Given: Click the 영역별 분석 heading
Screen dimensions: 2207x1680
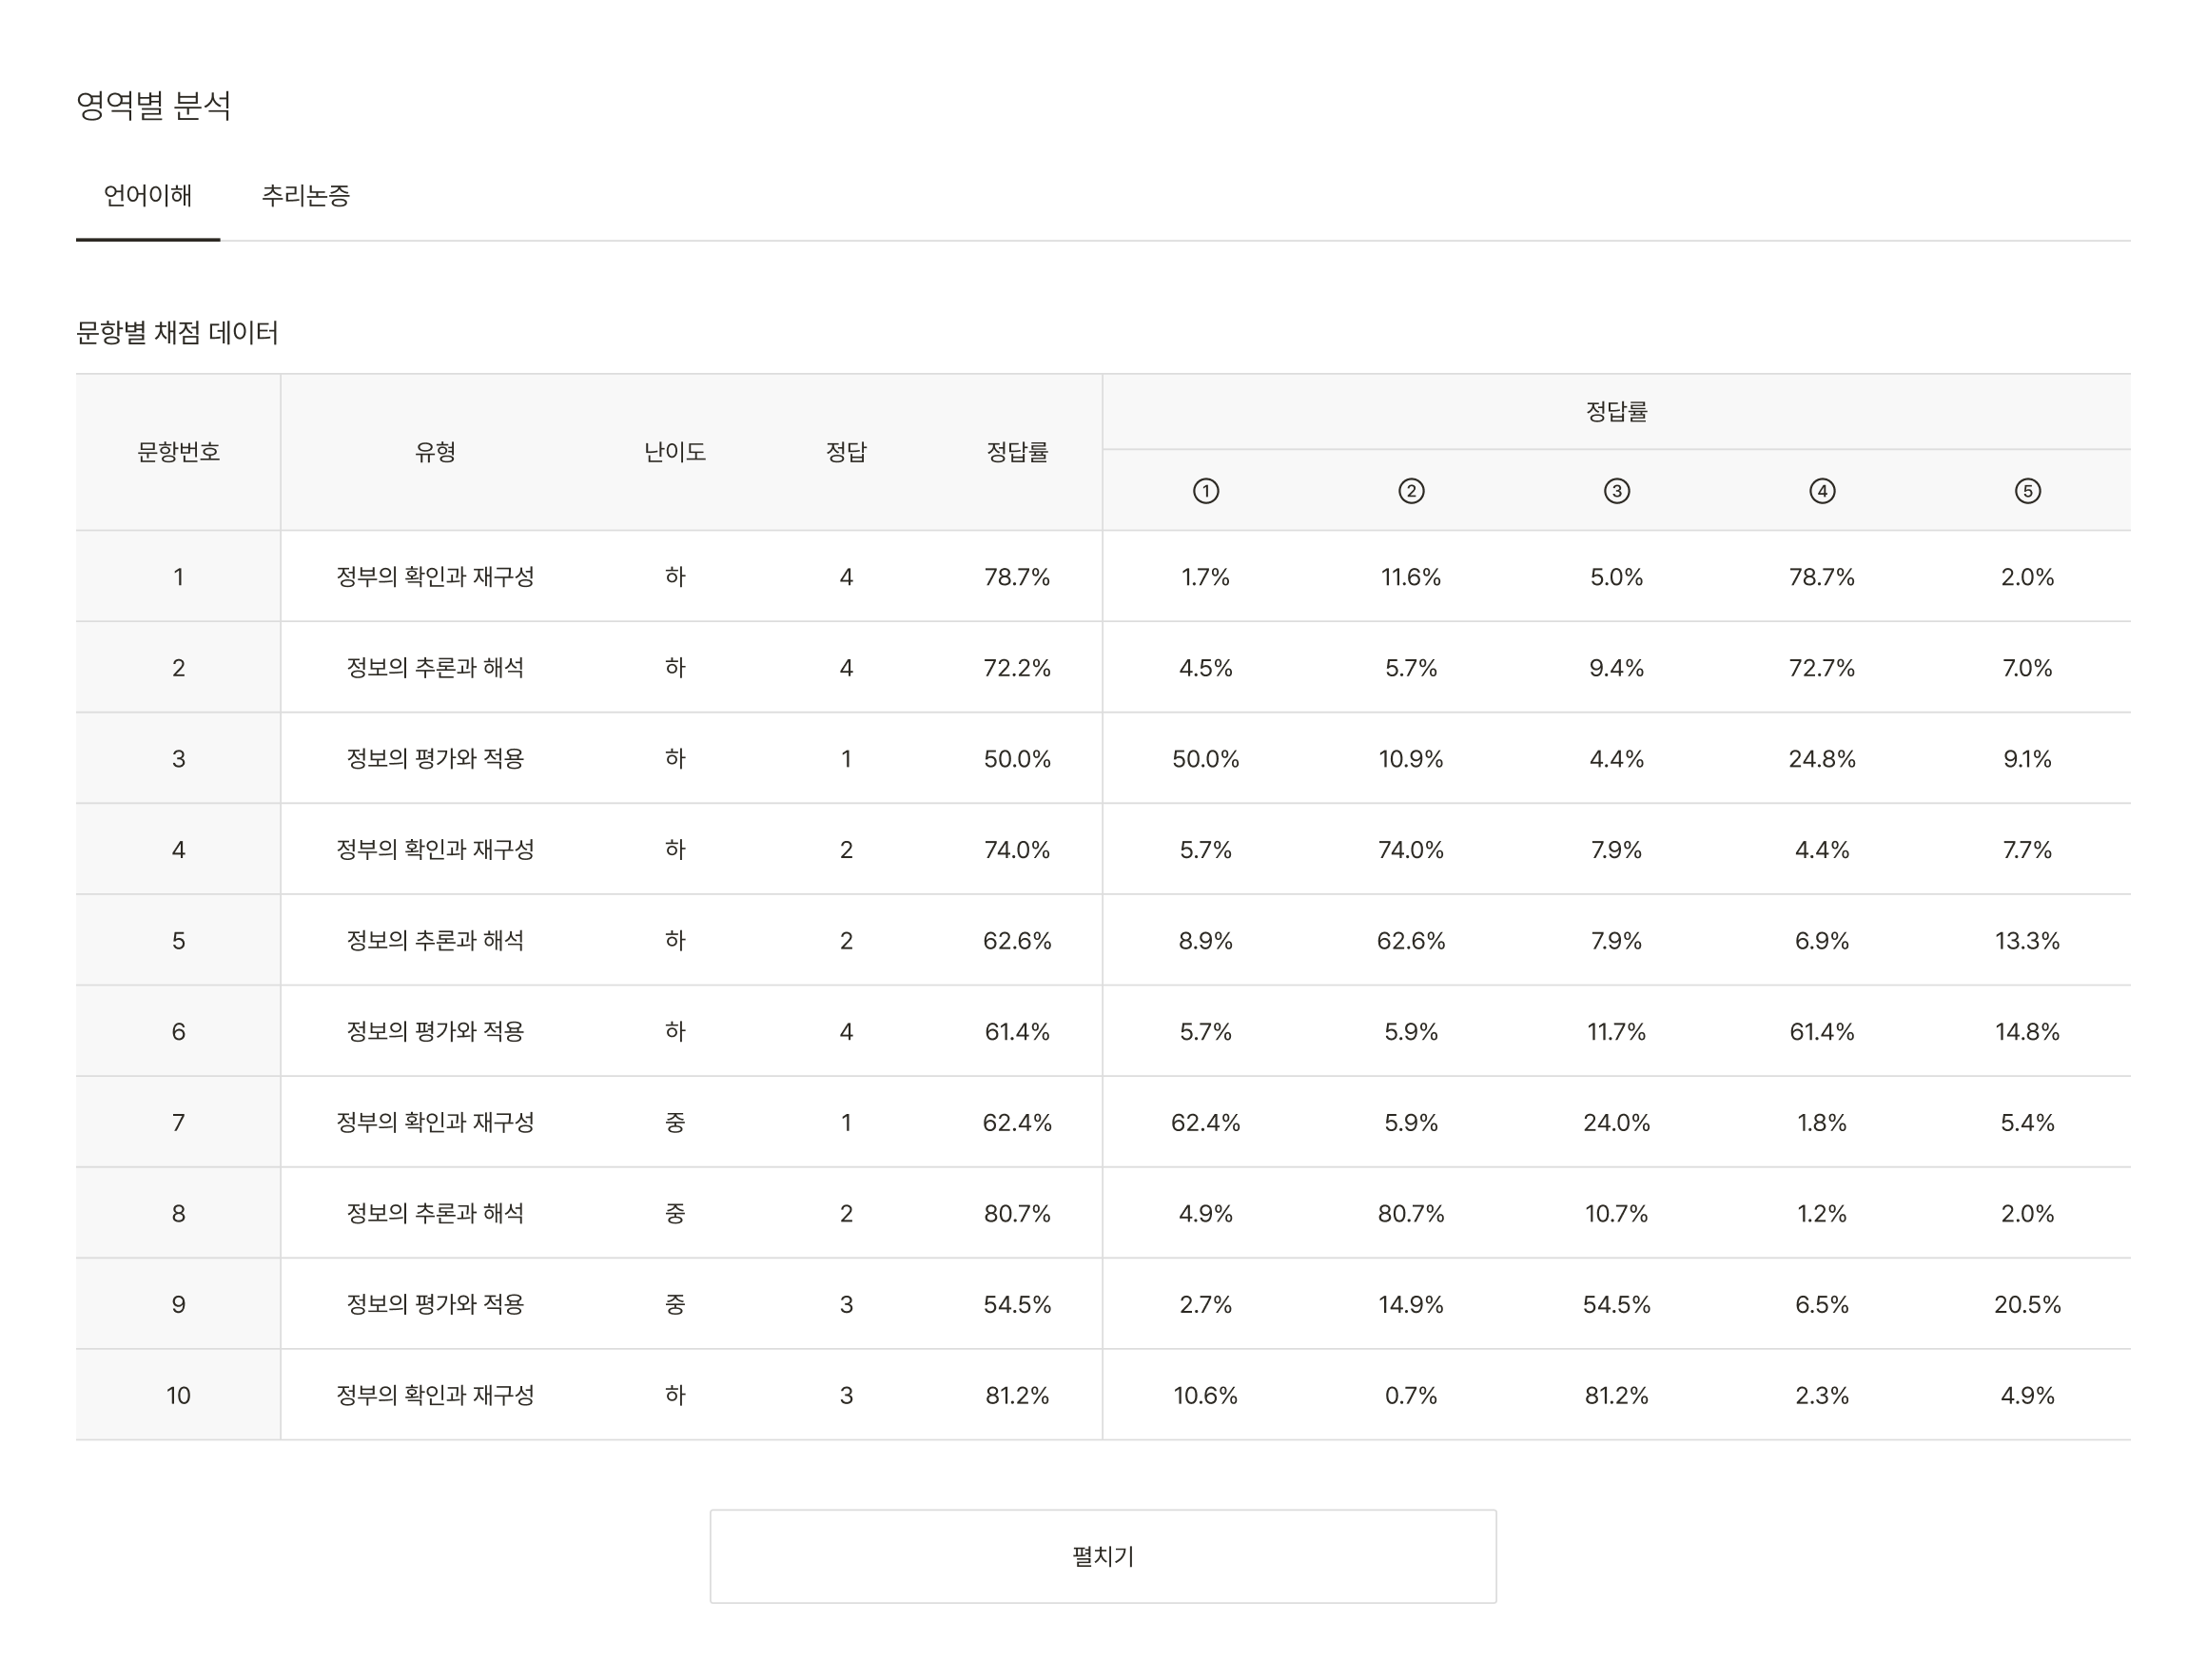Looking at the screenshot, I should tap(153, 106).
